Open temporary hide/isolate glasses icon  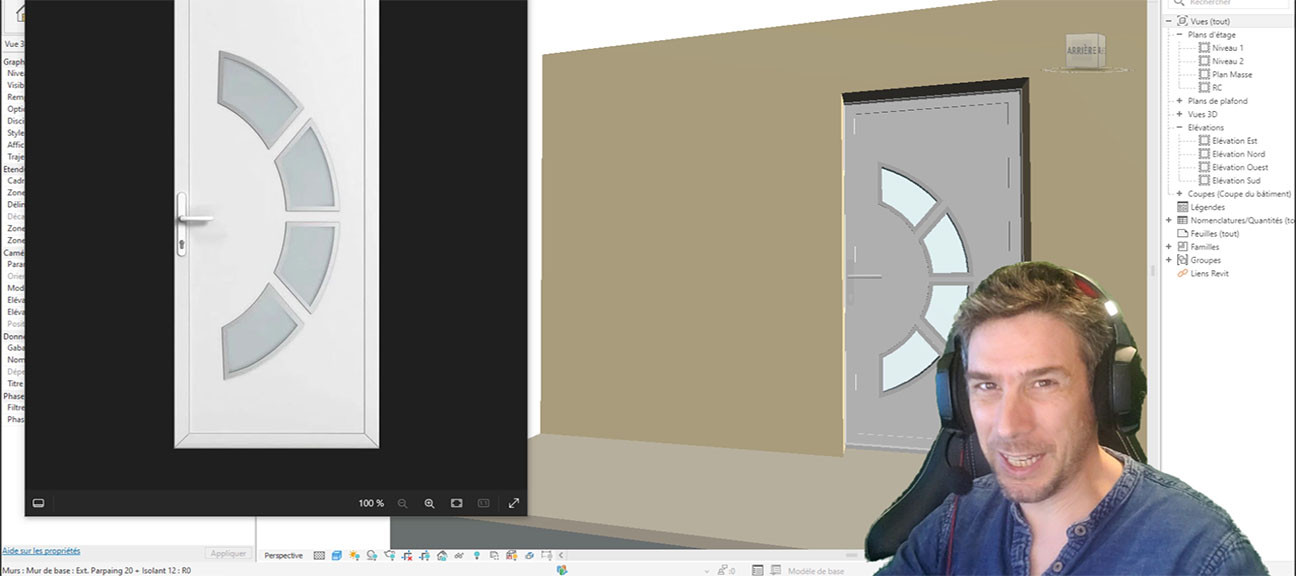(459, 555)
